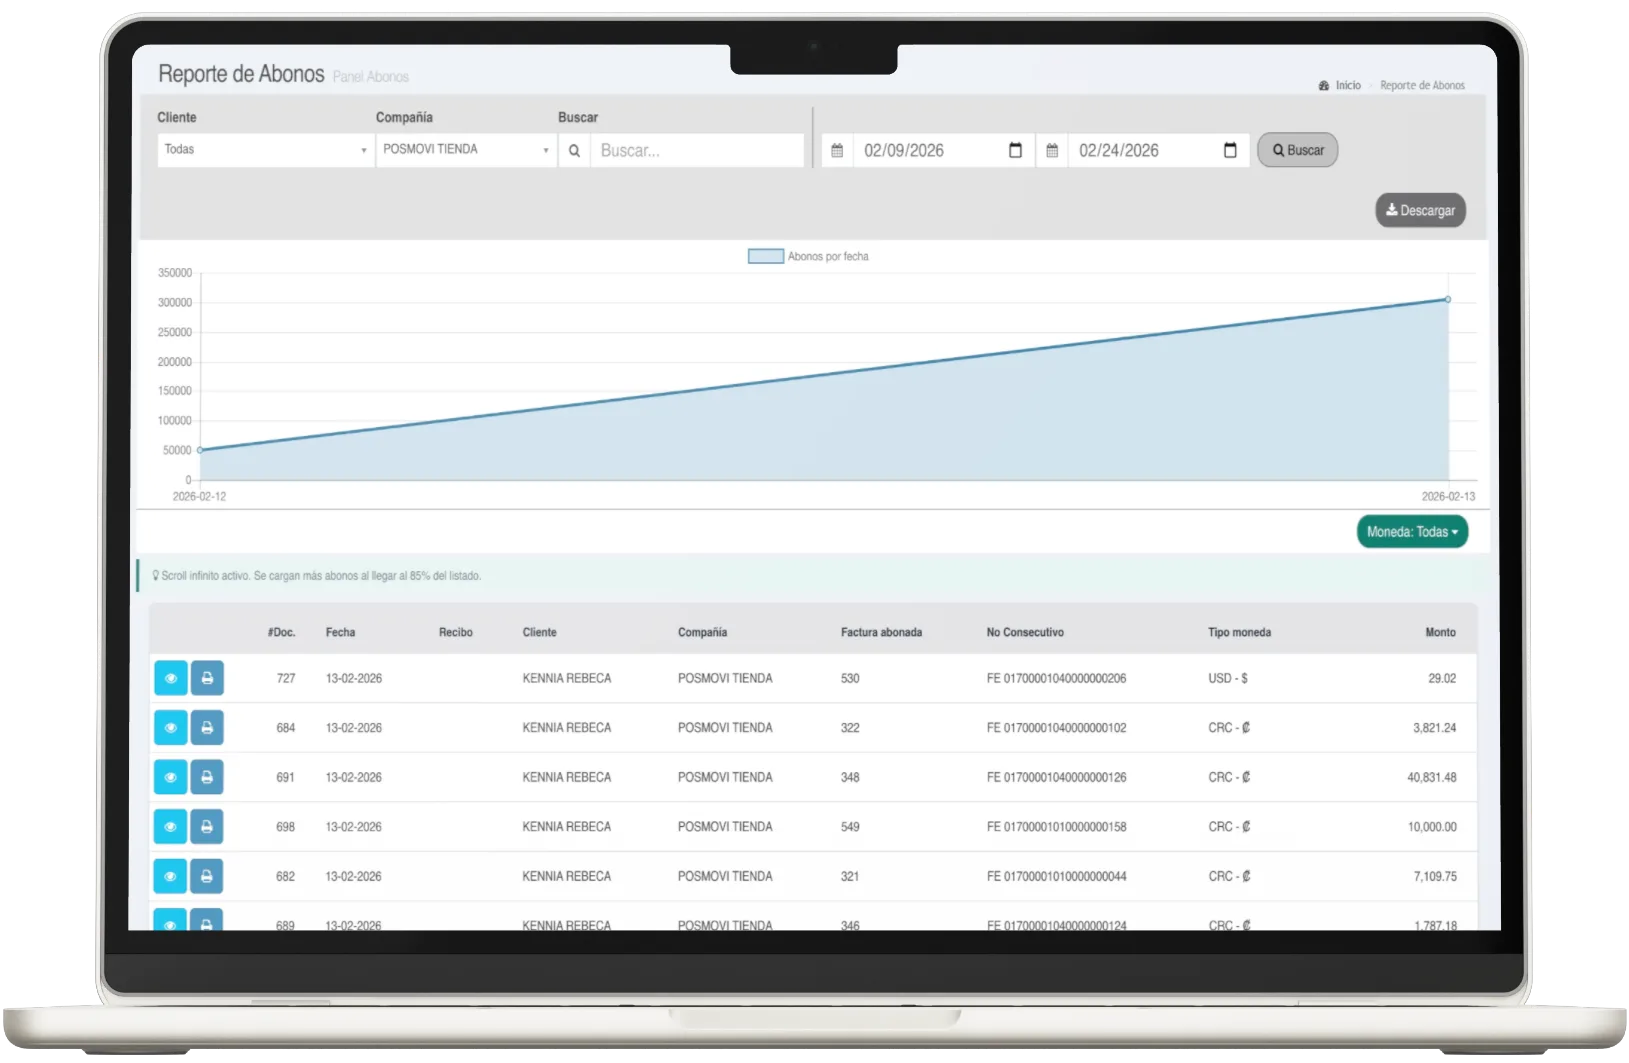View details of document 684 via eye icon
The image size is (1629, 1063).
[x=170, y=728]
